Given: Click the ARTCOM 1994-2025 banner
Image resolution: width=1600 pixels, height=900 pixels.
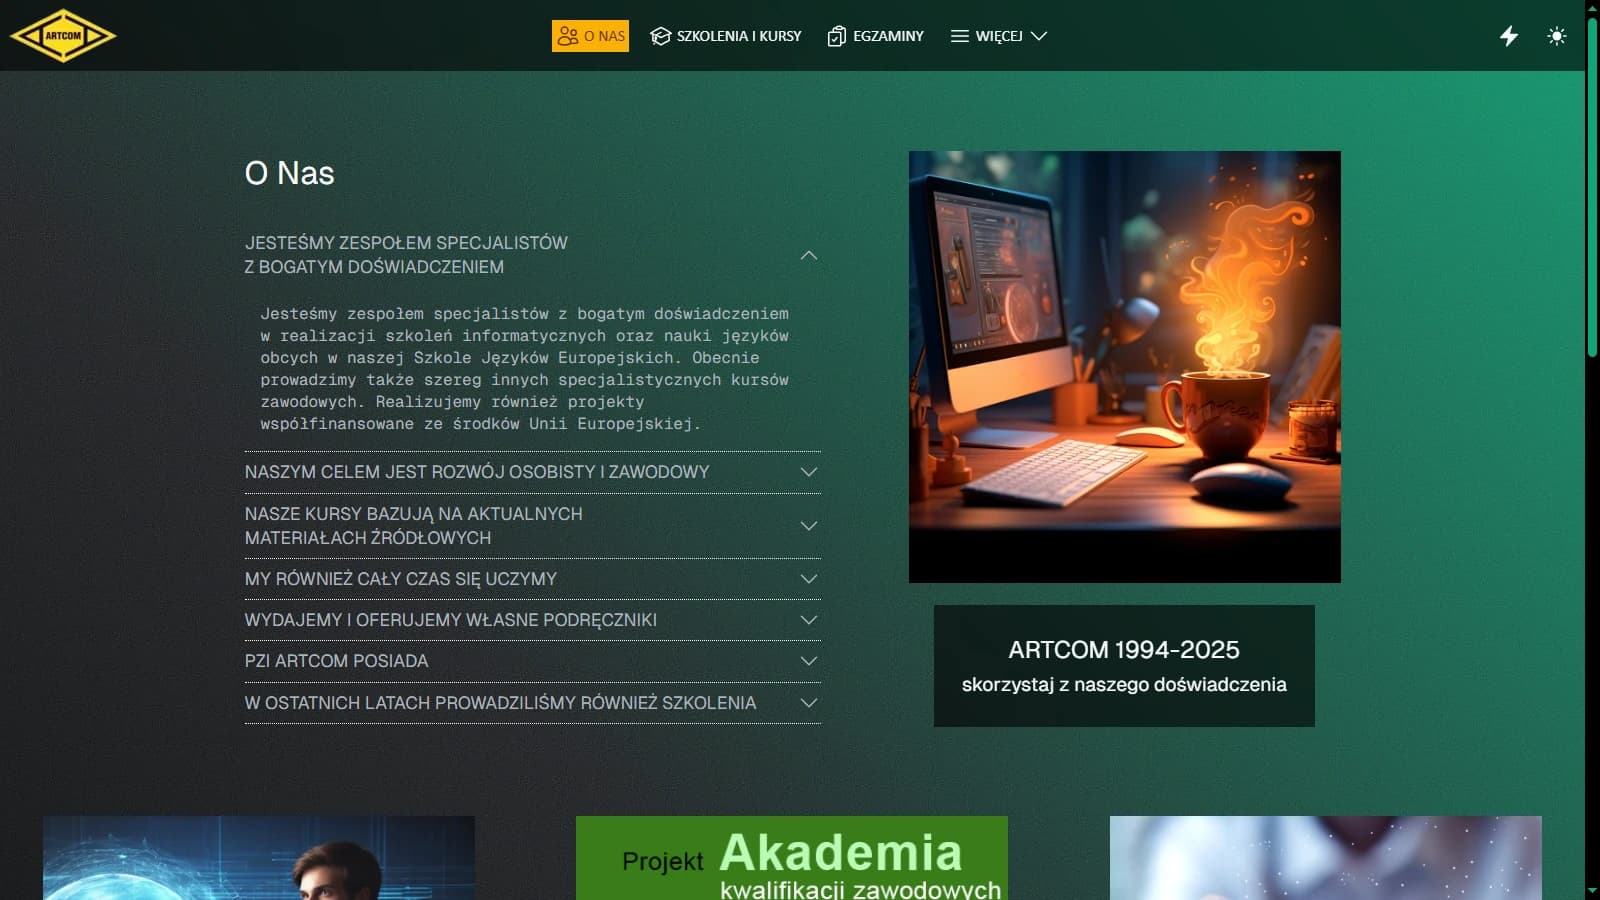Looking at the screenshot, I should tap(1124, 665).
